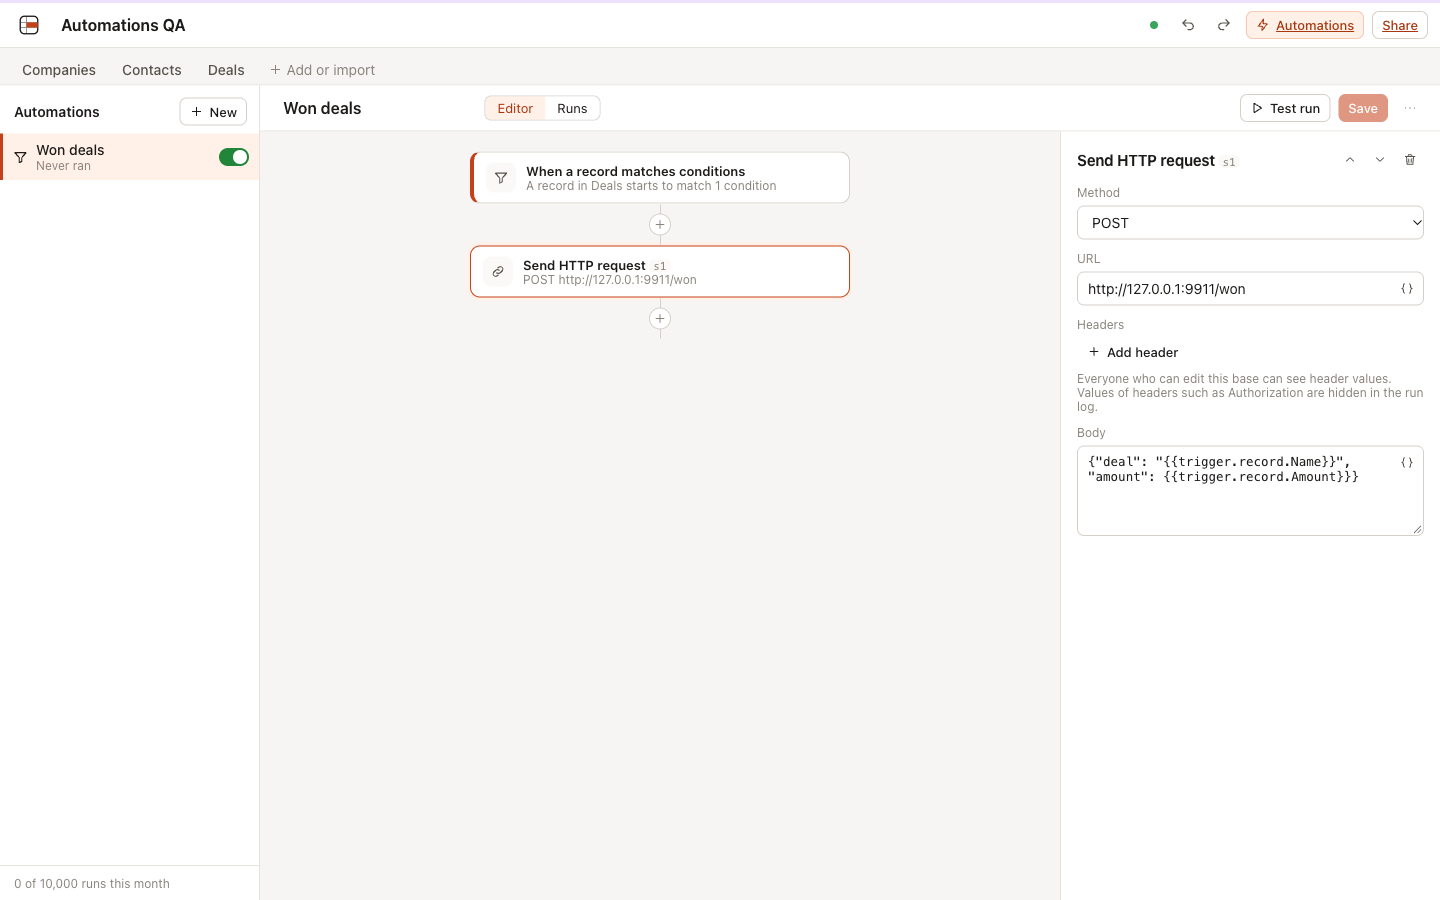Screen dimensions: 1440x900
Task: Add a step after Send HTTP request
Action: [660, 319]
